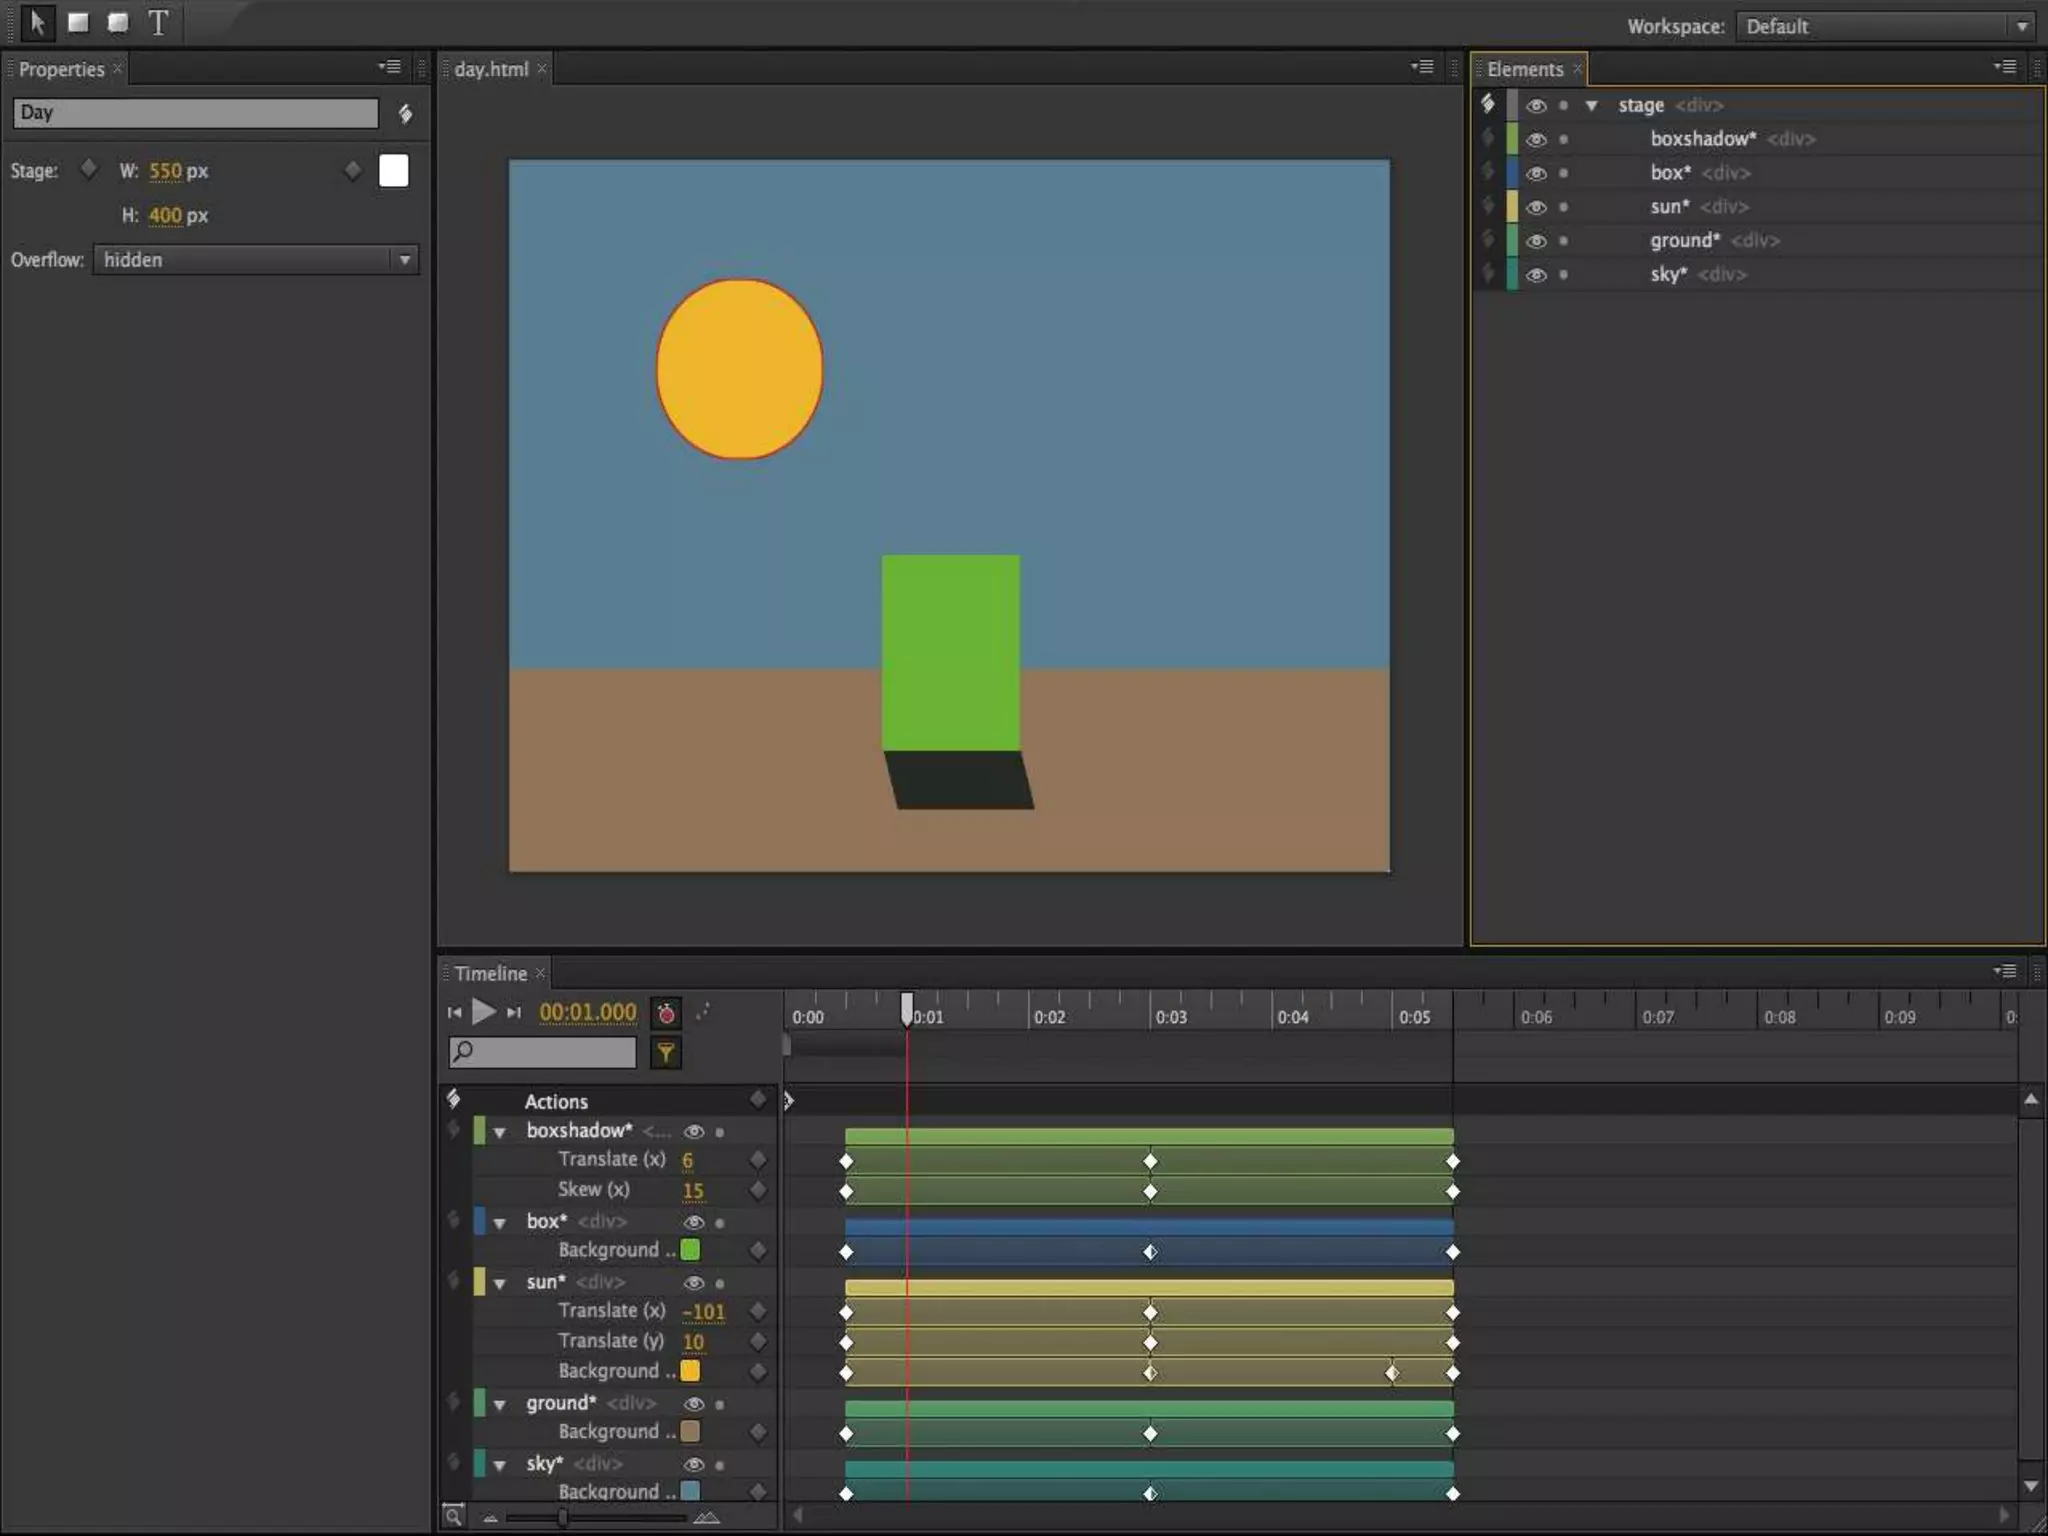Toggle the auto-keyframe stopwatch button
The width and height of the screenshot is (2048, 1536).
(x=666, y=1013)
